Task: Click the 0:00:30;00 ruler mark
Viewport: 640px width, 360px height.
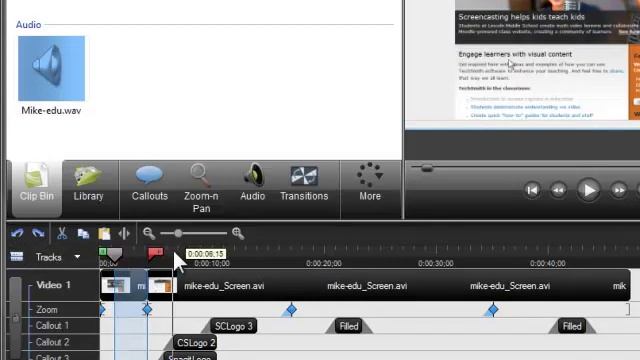Action: 436,264
